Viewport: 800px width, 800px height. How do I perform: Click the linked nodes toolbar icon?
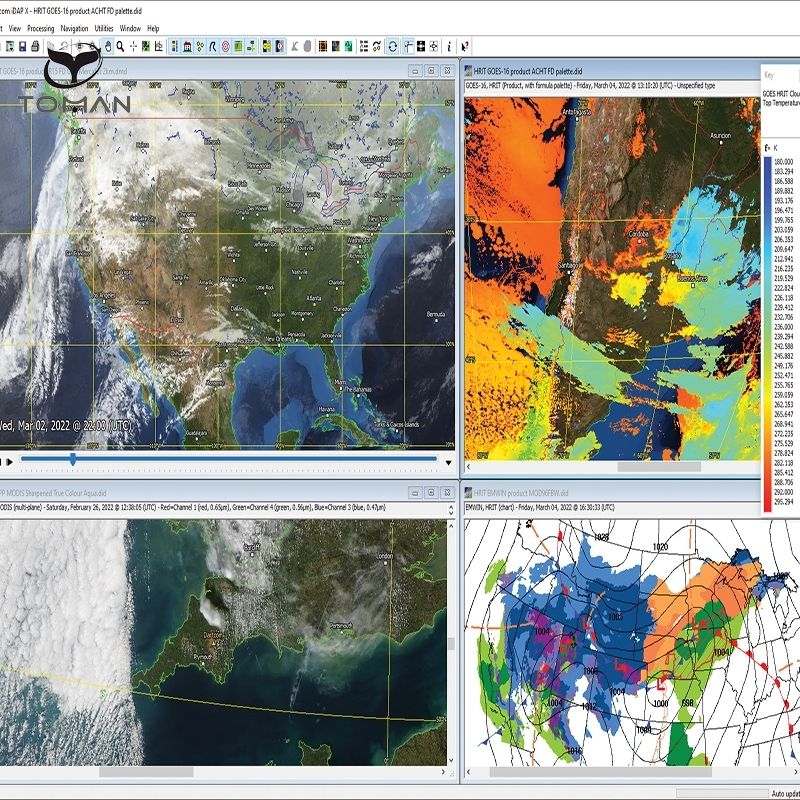coord(200,47)
